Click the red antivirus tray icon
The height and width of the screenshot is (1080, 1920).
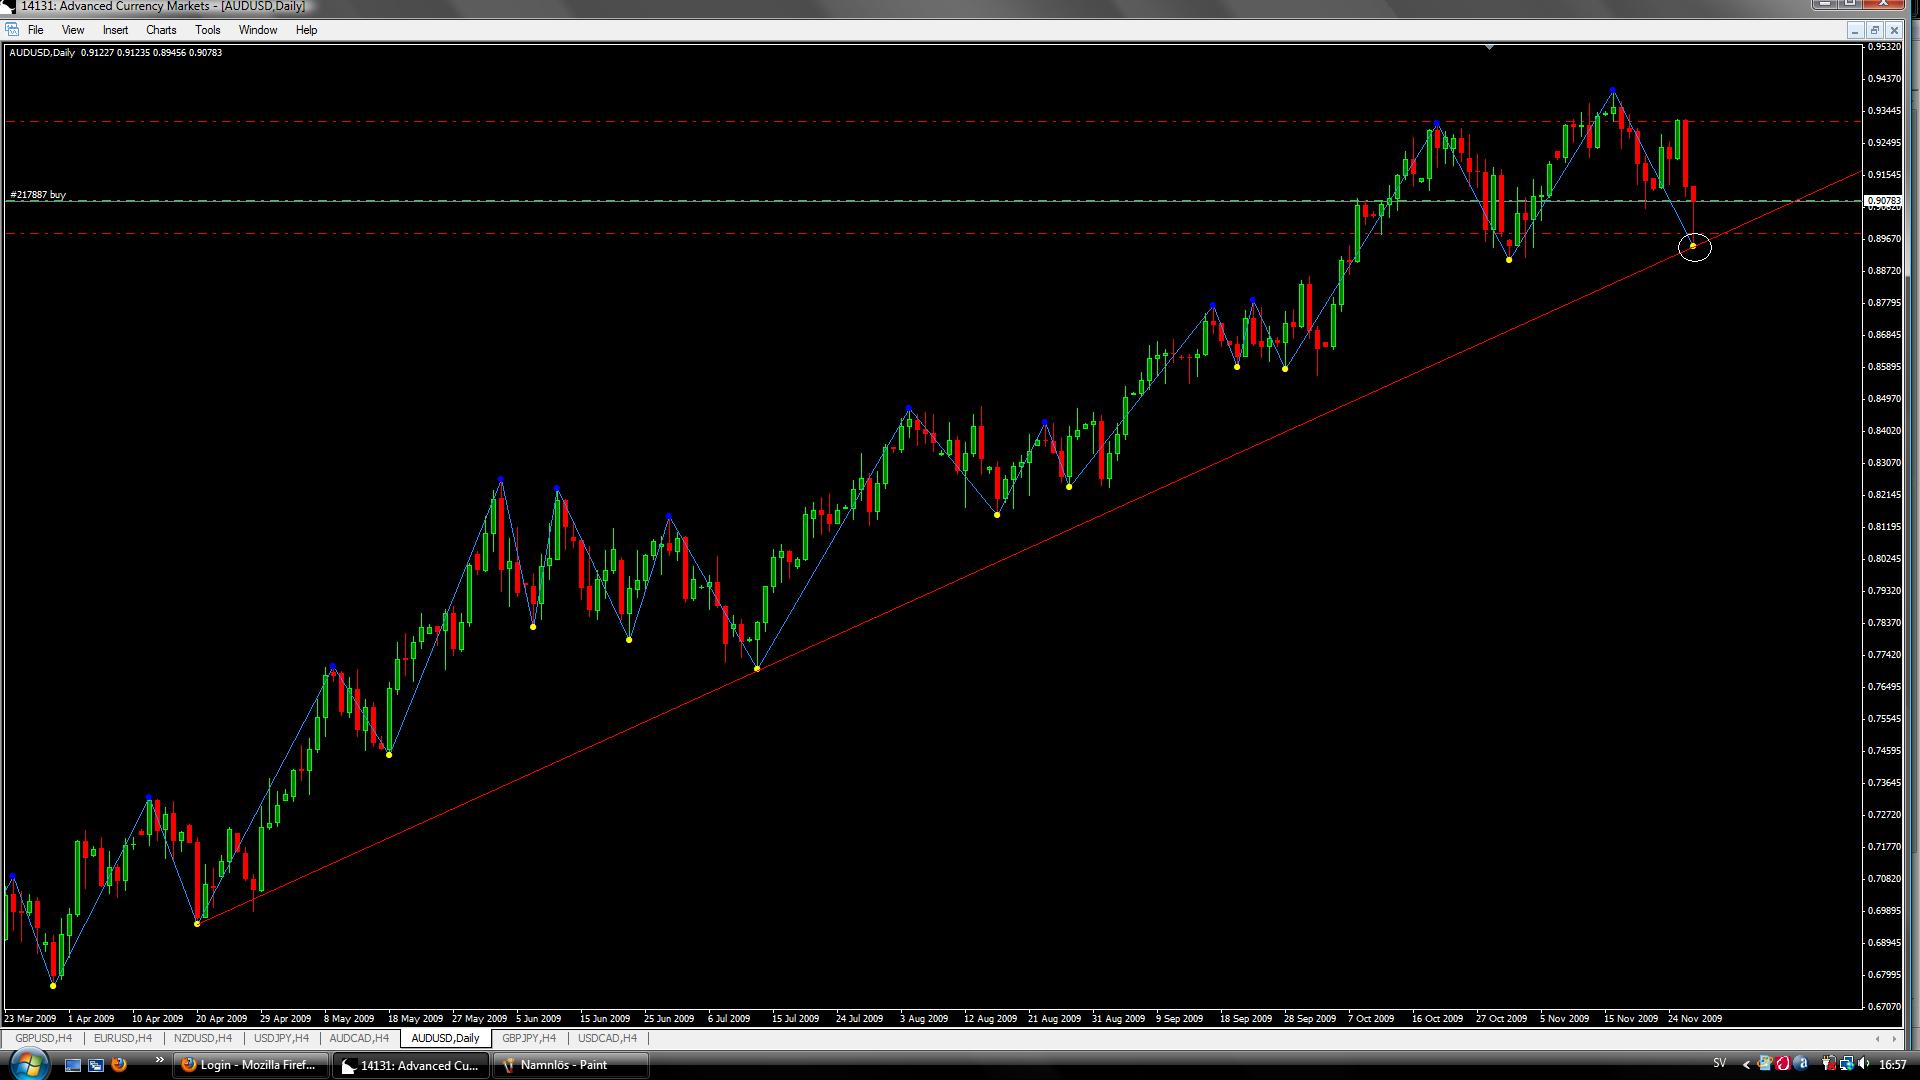click(x=1782, y=1064)
